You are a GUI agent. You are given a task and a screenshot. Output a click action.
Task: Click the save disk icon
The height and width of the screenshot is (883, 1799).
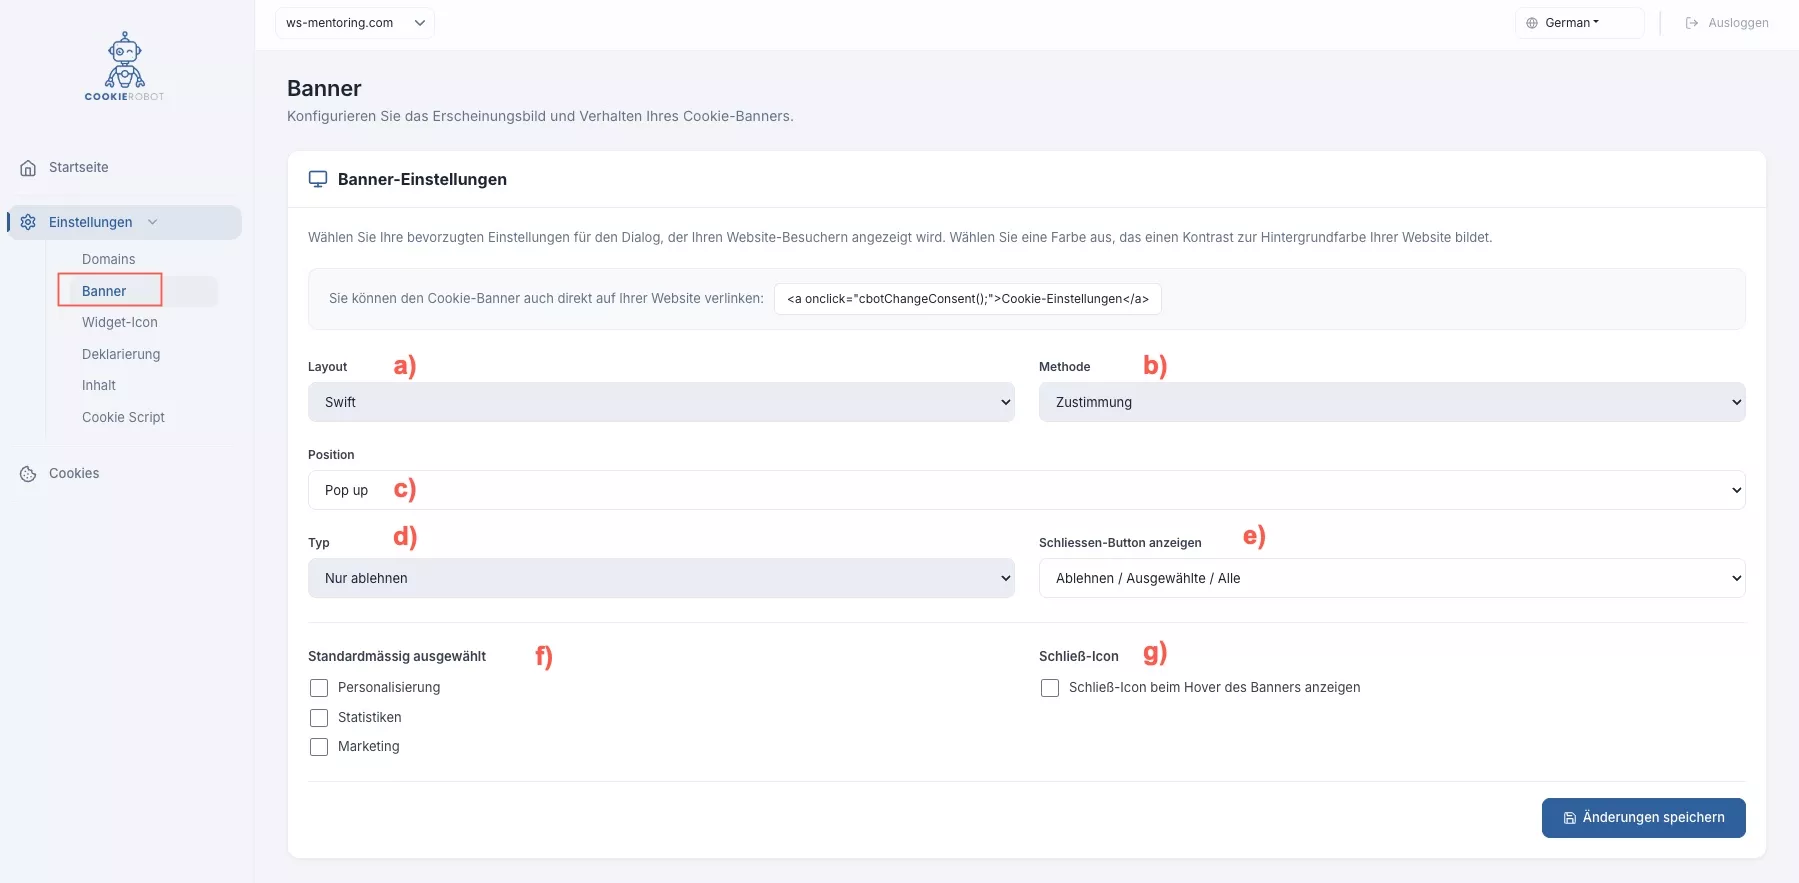coord(1569,818)
